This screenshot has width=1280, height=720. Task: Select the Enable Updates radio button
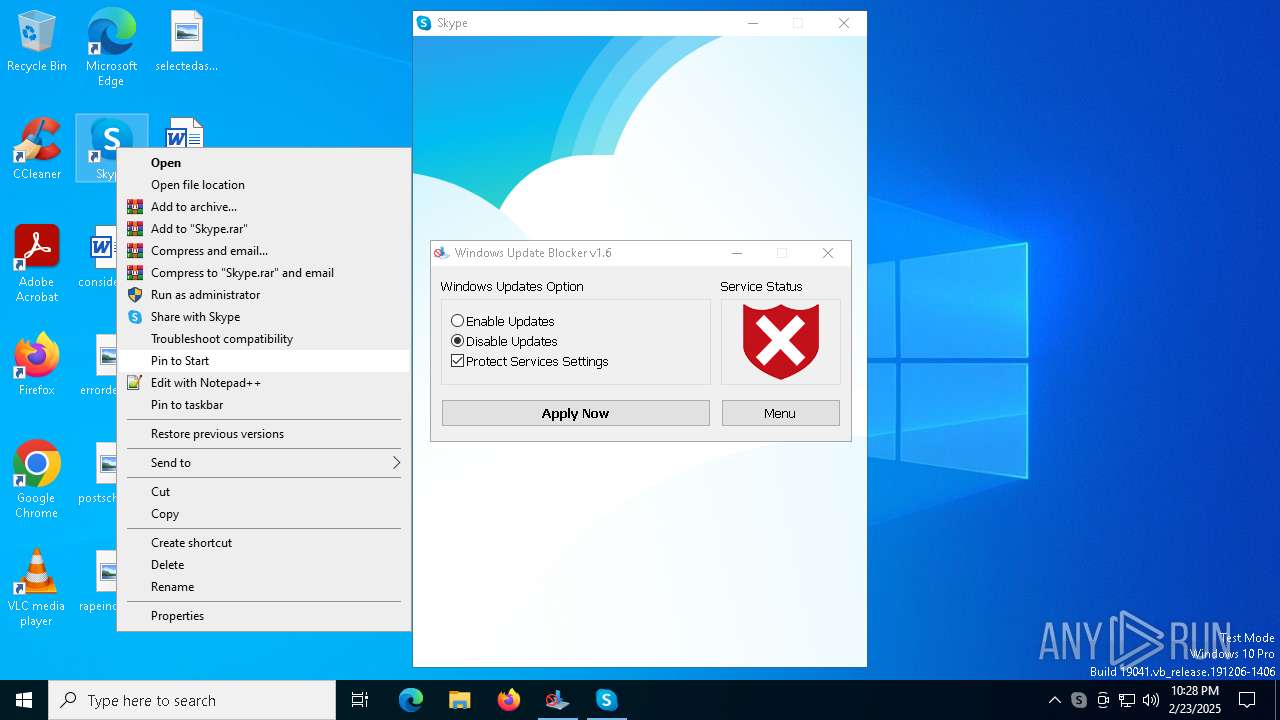(x=458, y=321)
